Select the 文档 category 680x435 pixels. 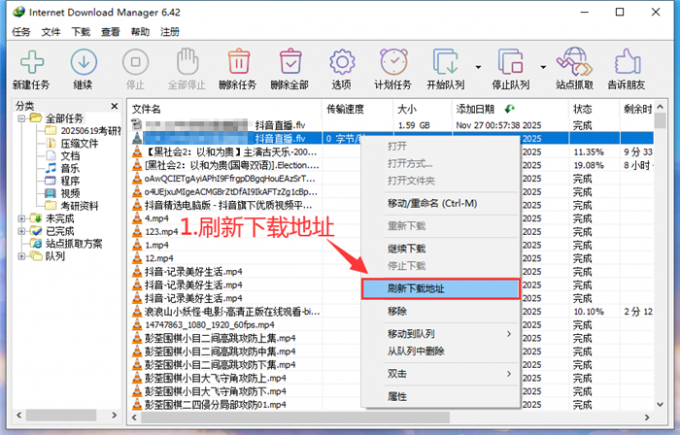[70, 156]
